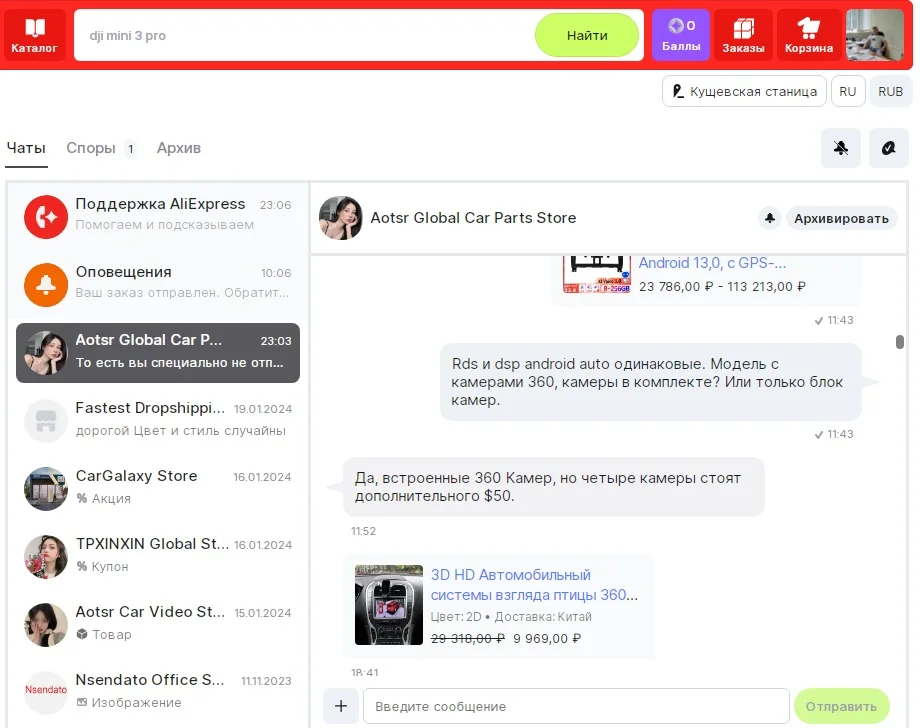Click the red AliExpress support avatar icon

click(46, 217)
